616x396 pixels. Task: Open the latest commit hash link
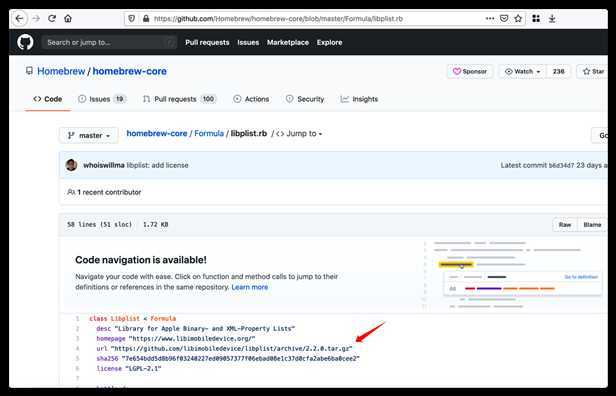click(561, 165)
